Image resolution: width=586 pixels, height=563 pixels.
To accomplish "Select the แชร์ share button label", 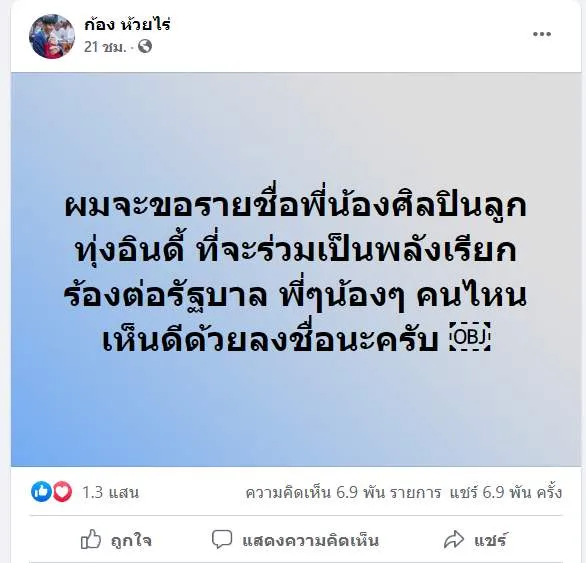I will 491,541.
